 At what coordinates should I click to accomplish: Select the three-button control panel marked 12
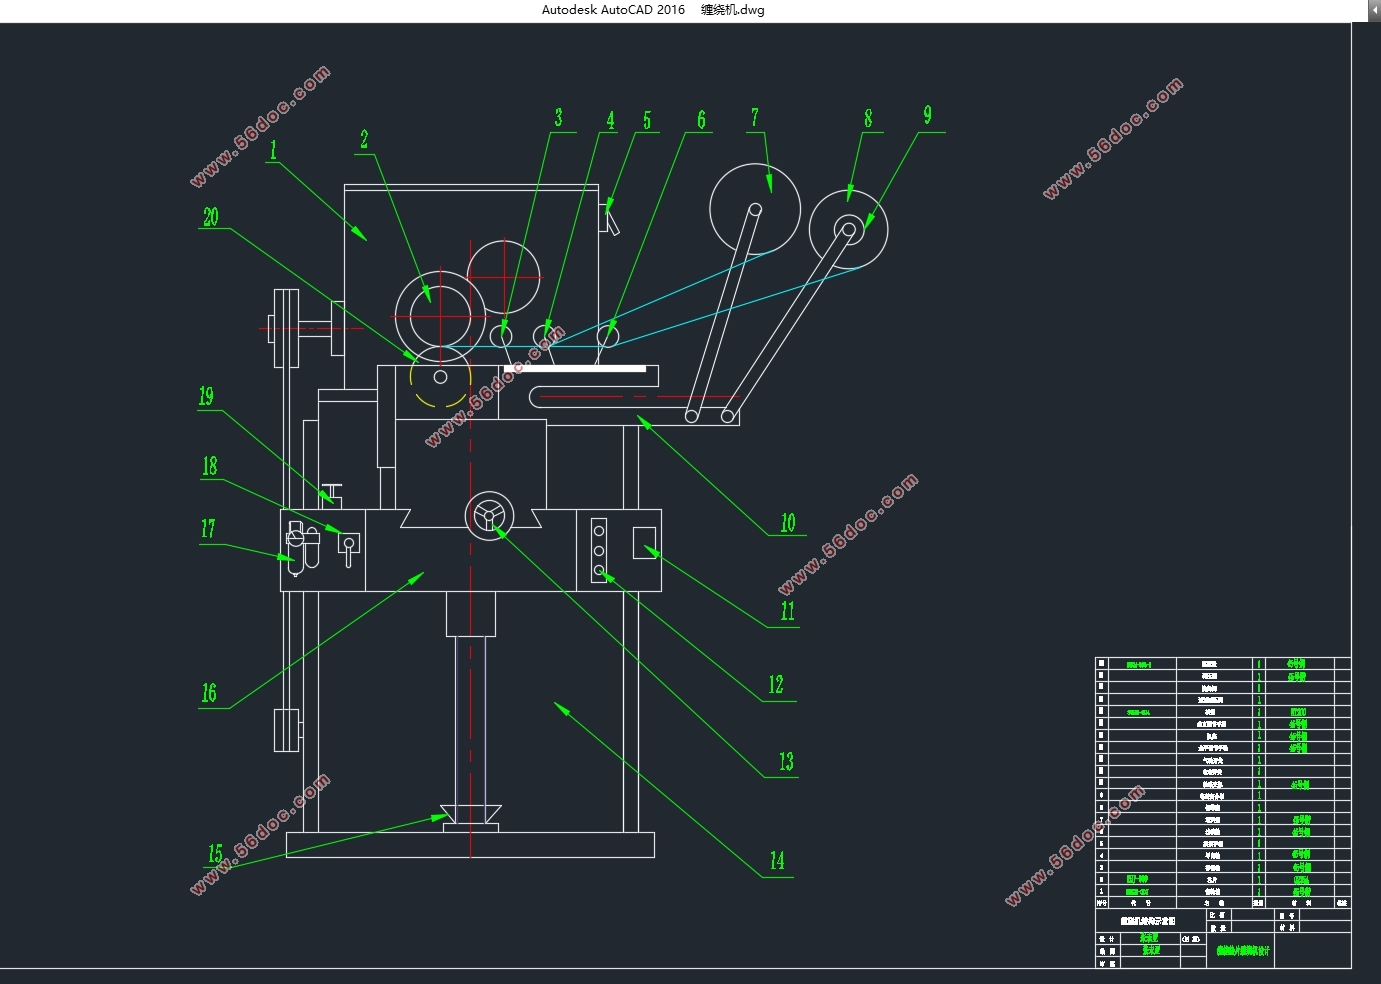click(x=599, y=550)
